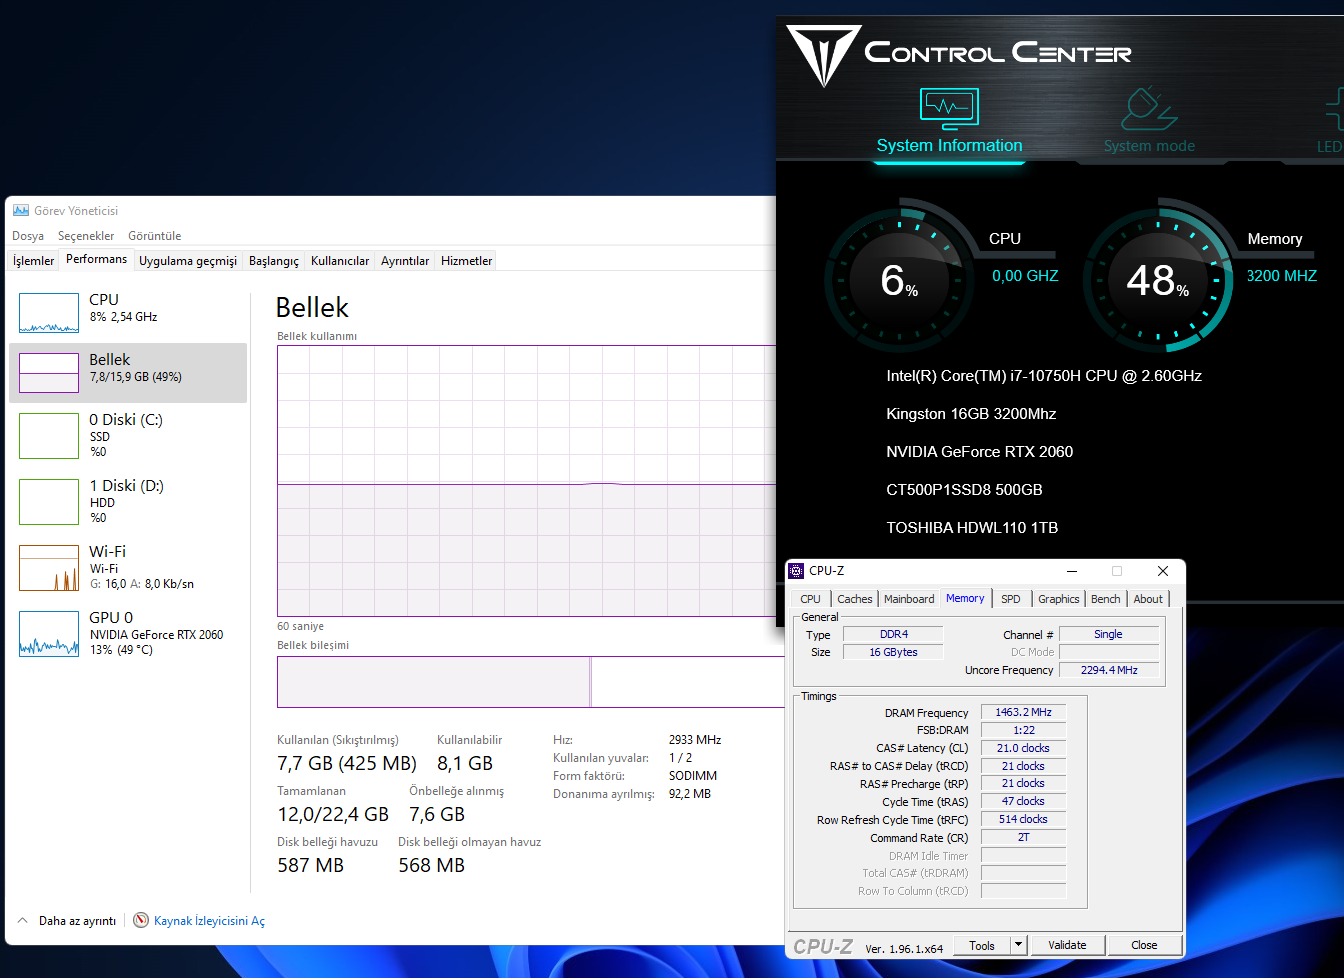1344x978 pixels.
Task: Click the Single channel field in CPU-Z
Action: (x=1108, y=634)
